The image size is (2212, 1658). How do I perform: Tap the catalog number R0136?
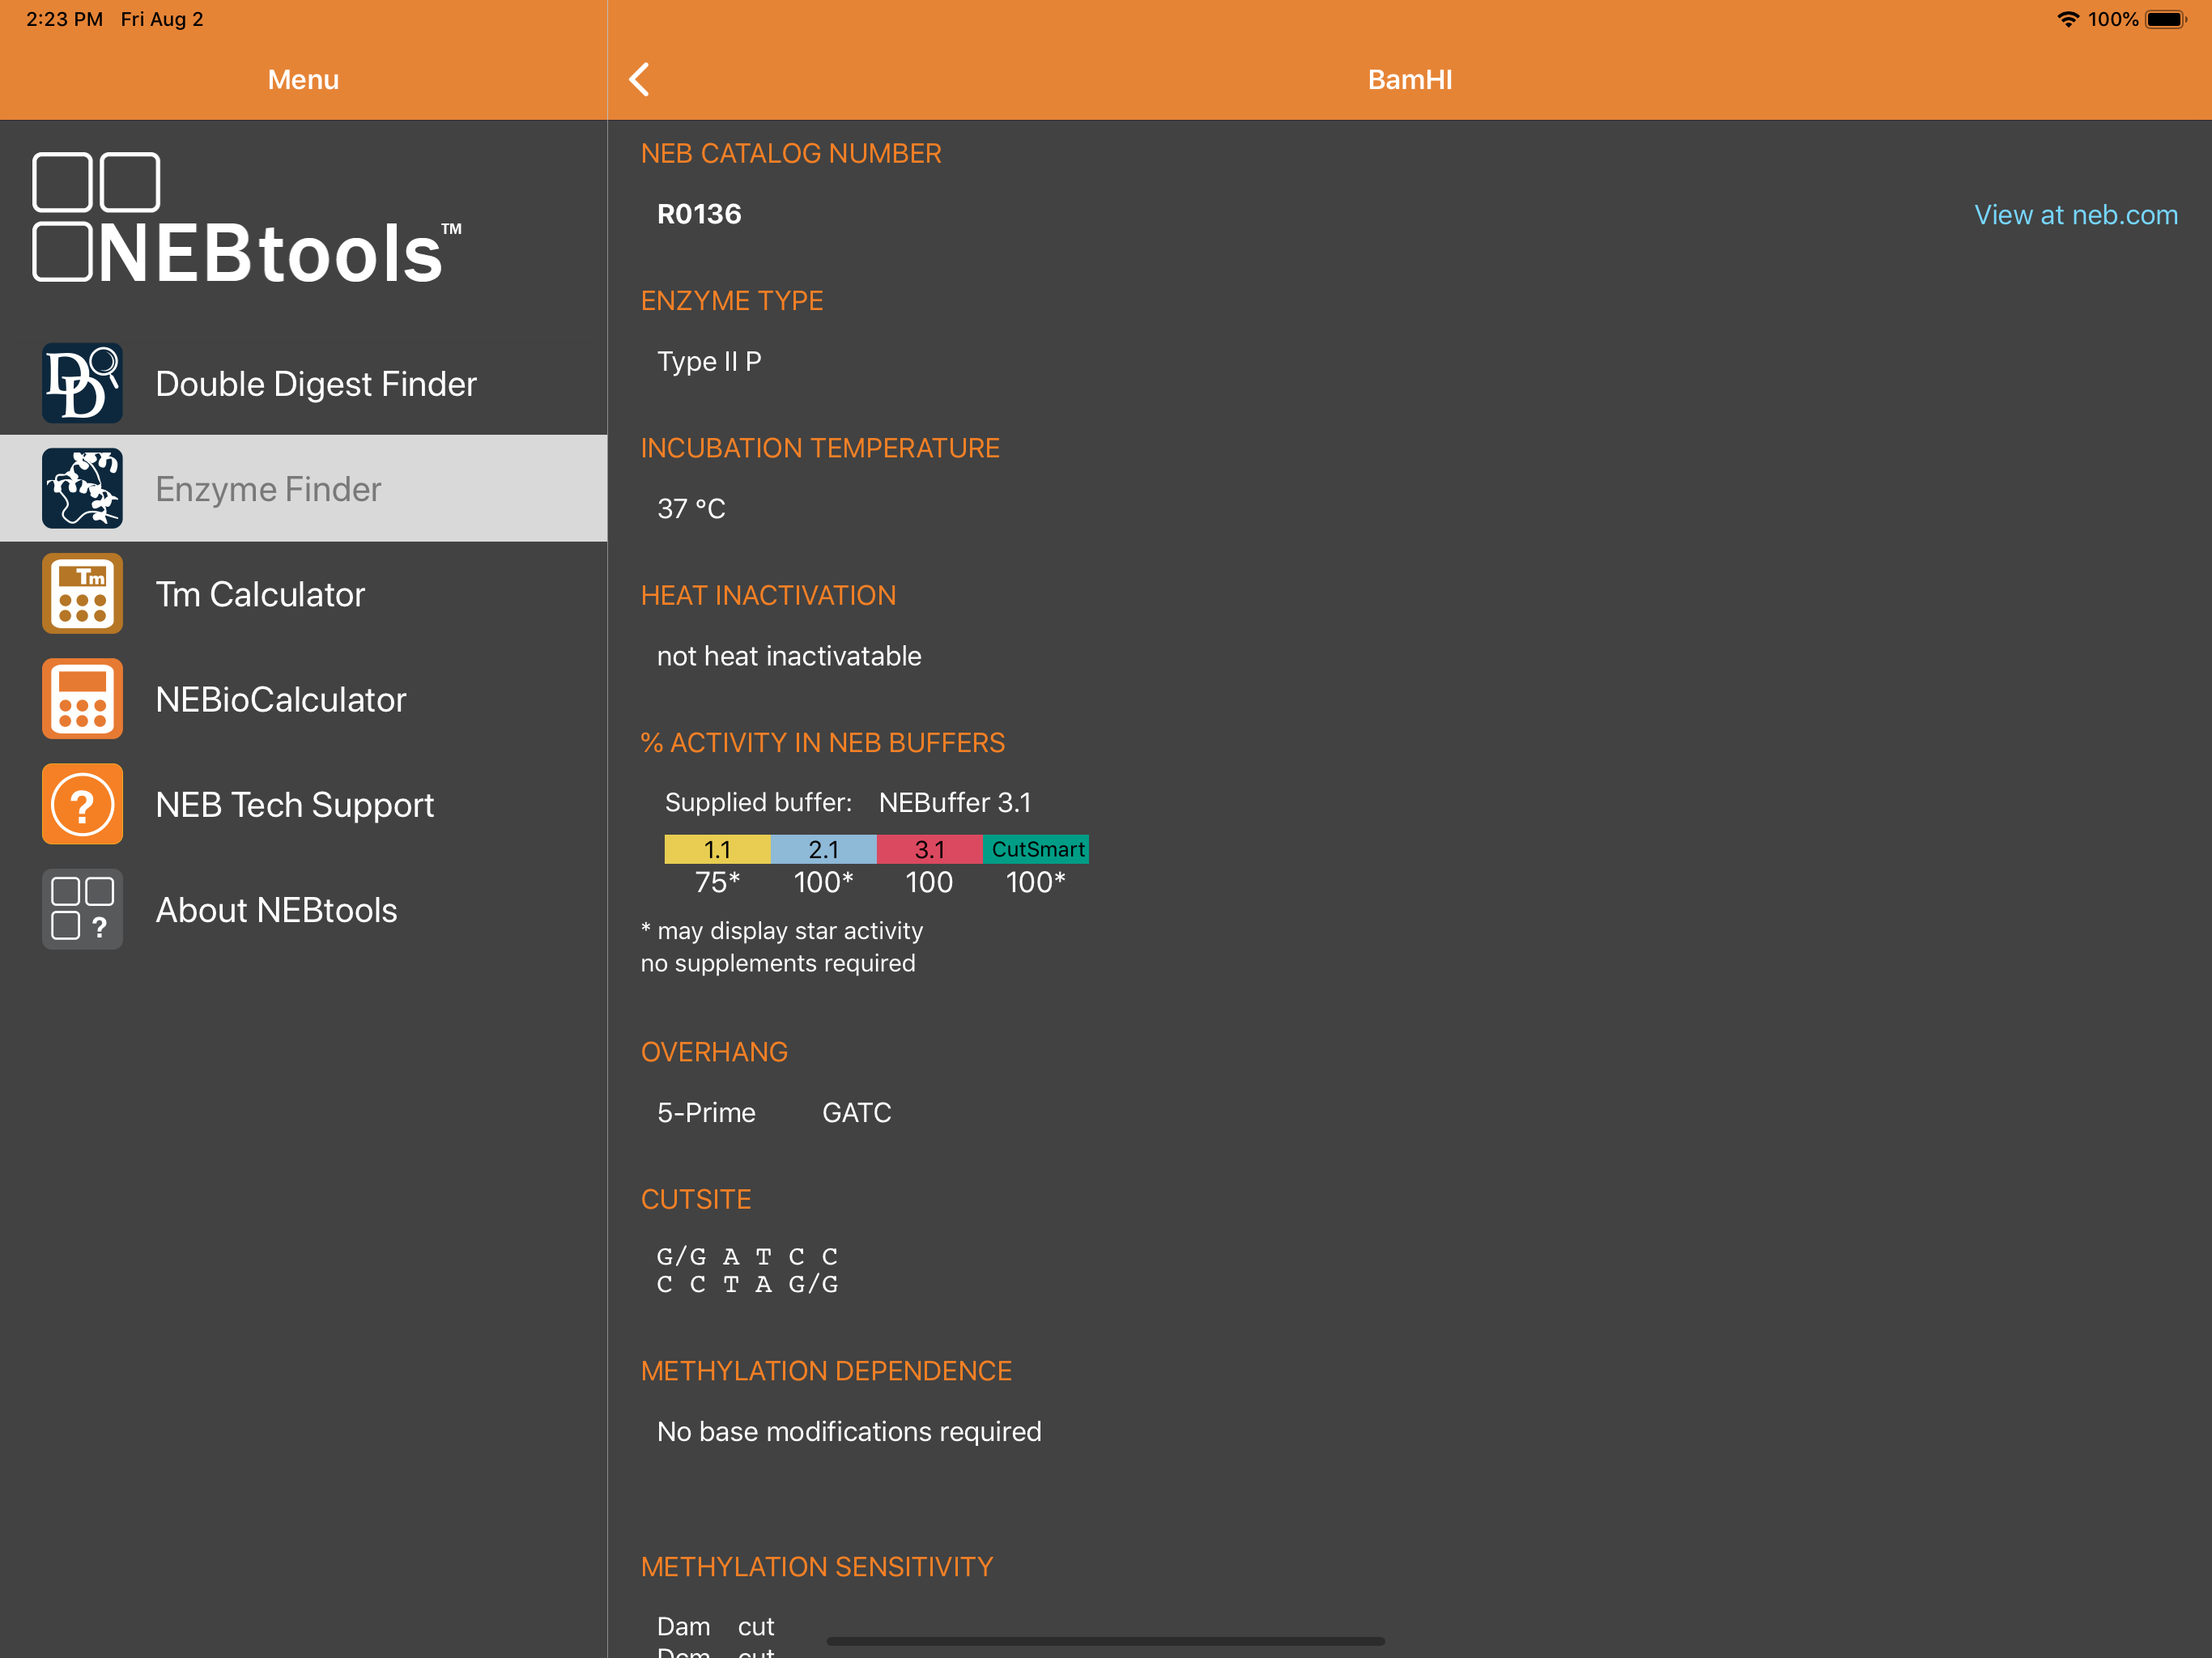(x=699, y=214)
